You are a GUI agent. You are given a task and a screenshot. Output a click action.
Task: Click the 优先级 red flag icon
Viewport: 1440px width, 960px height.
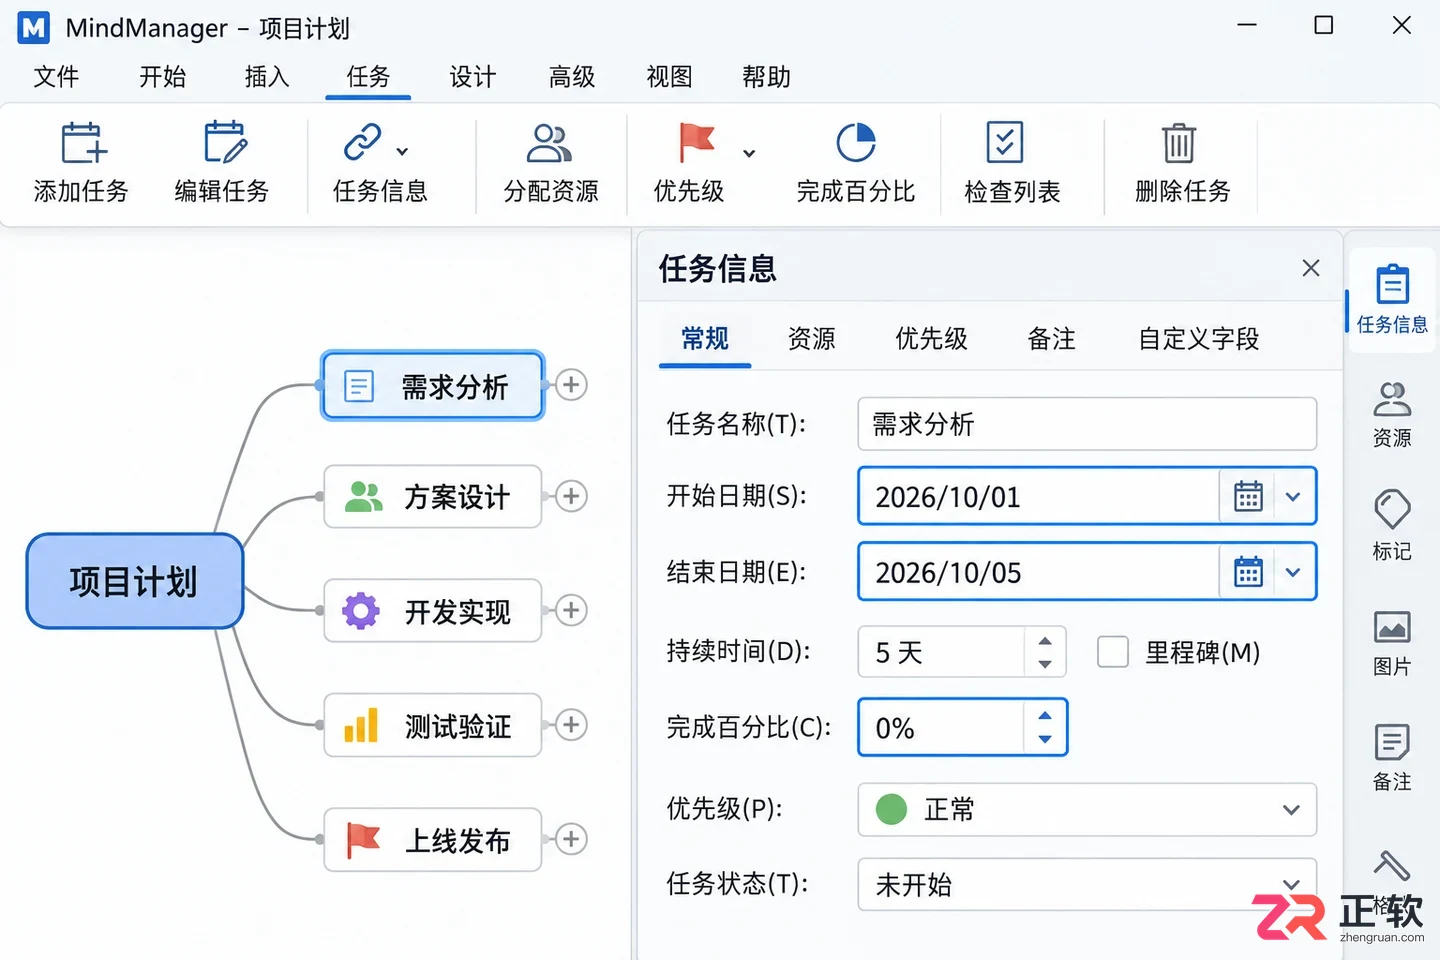[697, 142]
